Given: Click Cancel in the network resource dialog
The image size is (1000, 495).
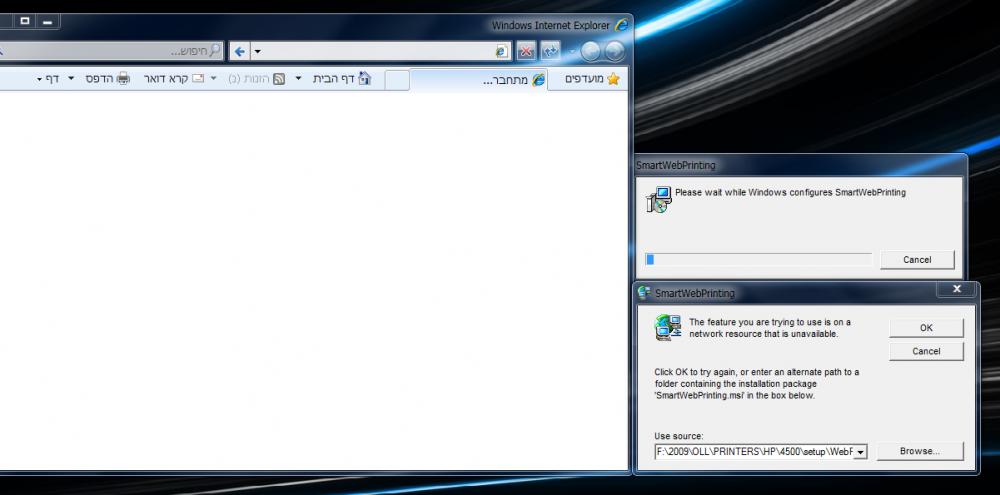Looking at the screenshot, I should tap(926, 351).
